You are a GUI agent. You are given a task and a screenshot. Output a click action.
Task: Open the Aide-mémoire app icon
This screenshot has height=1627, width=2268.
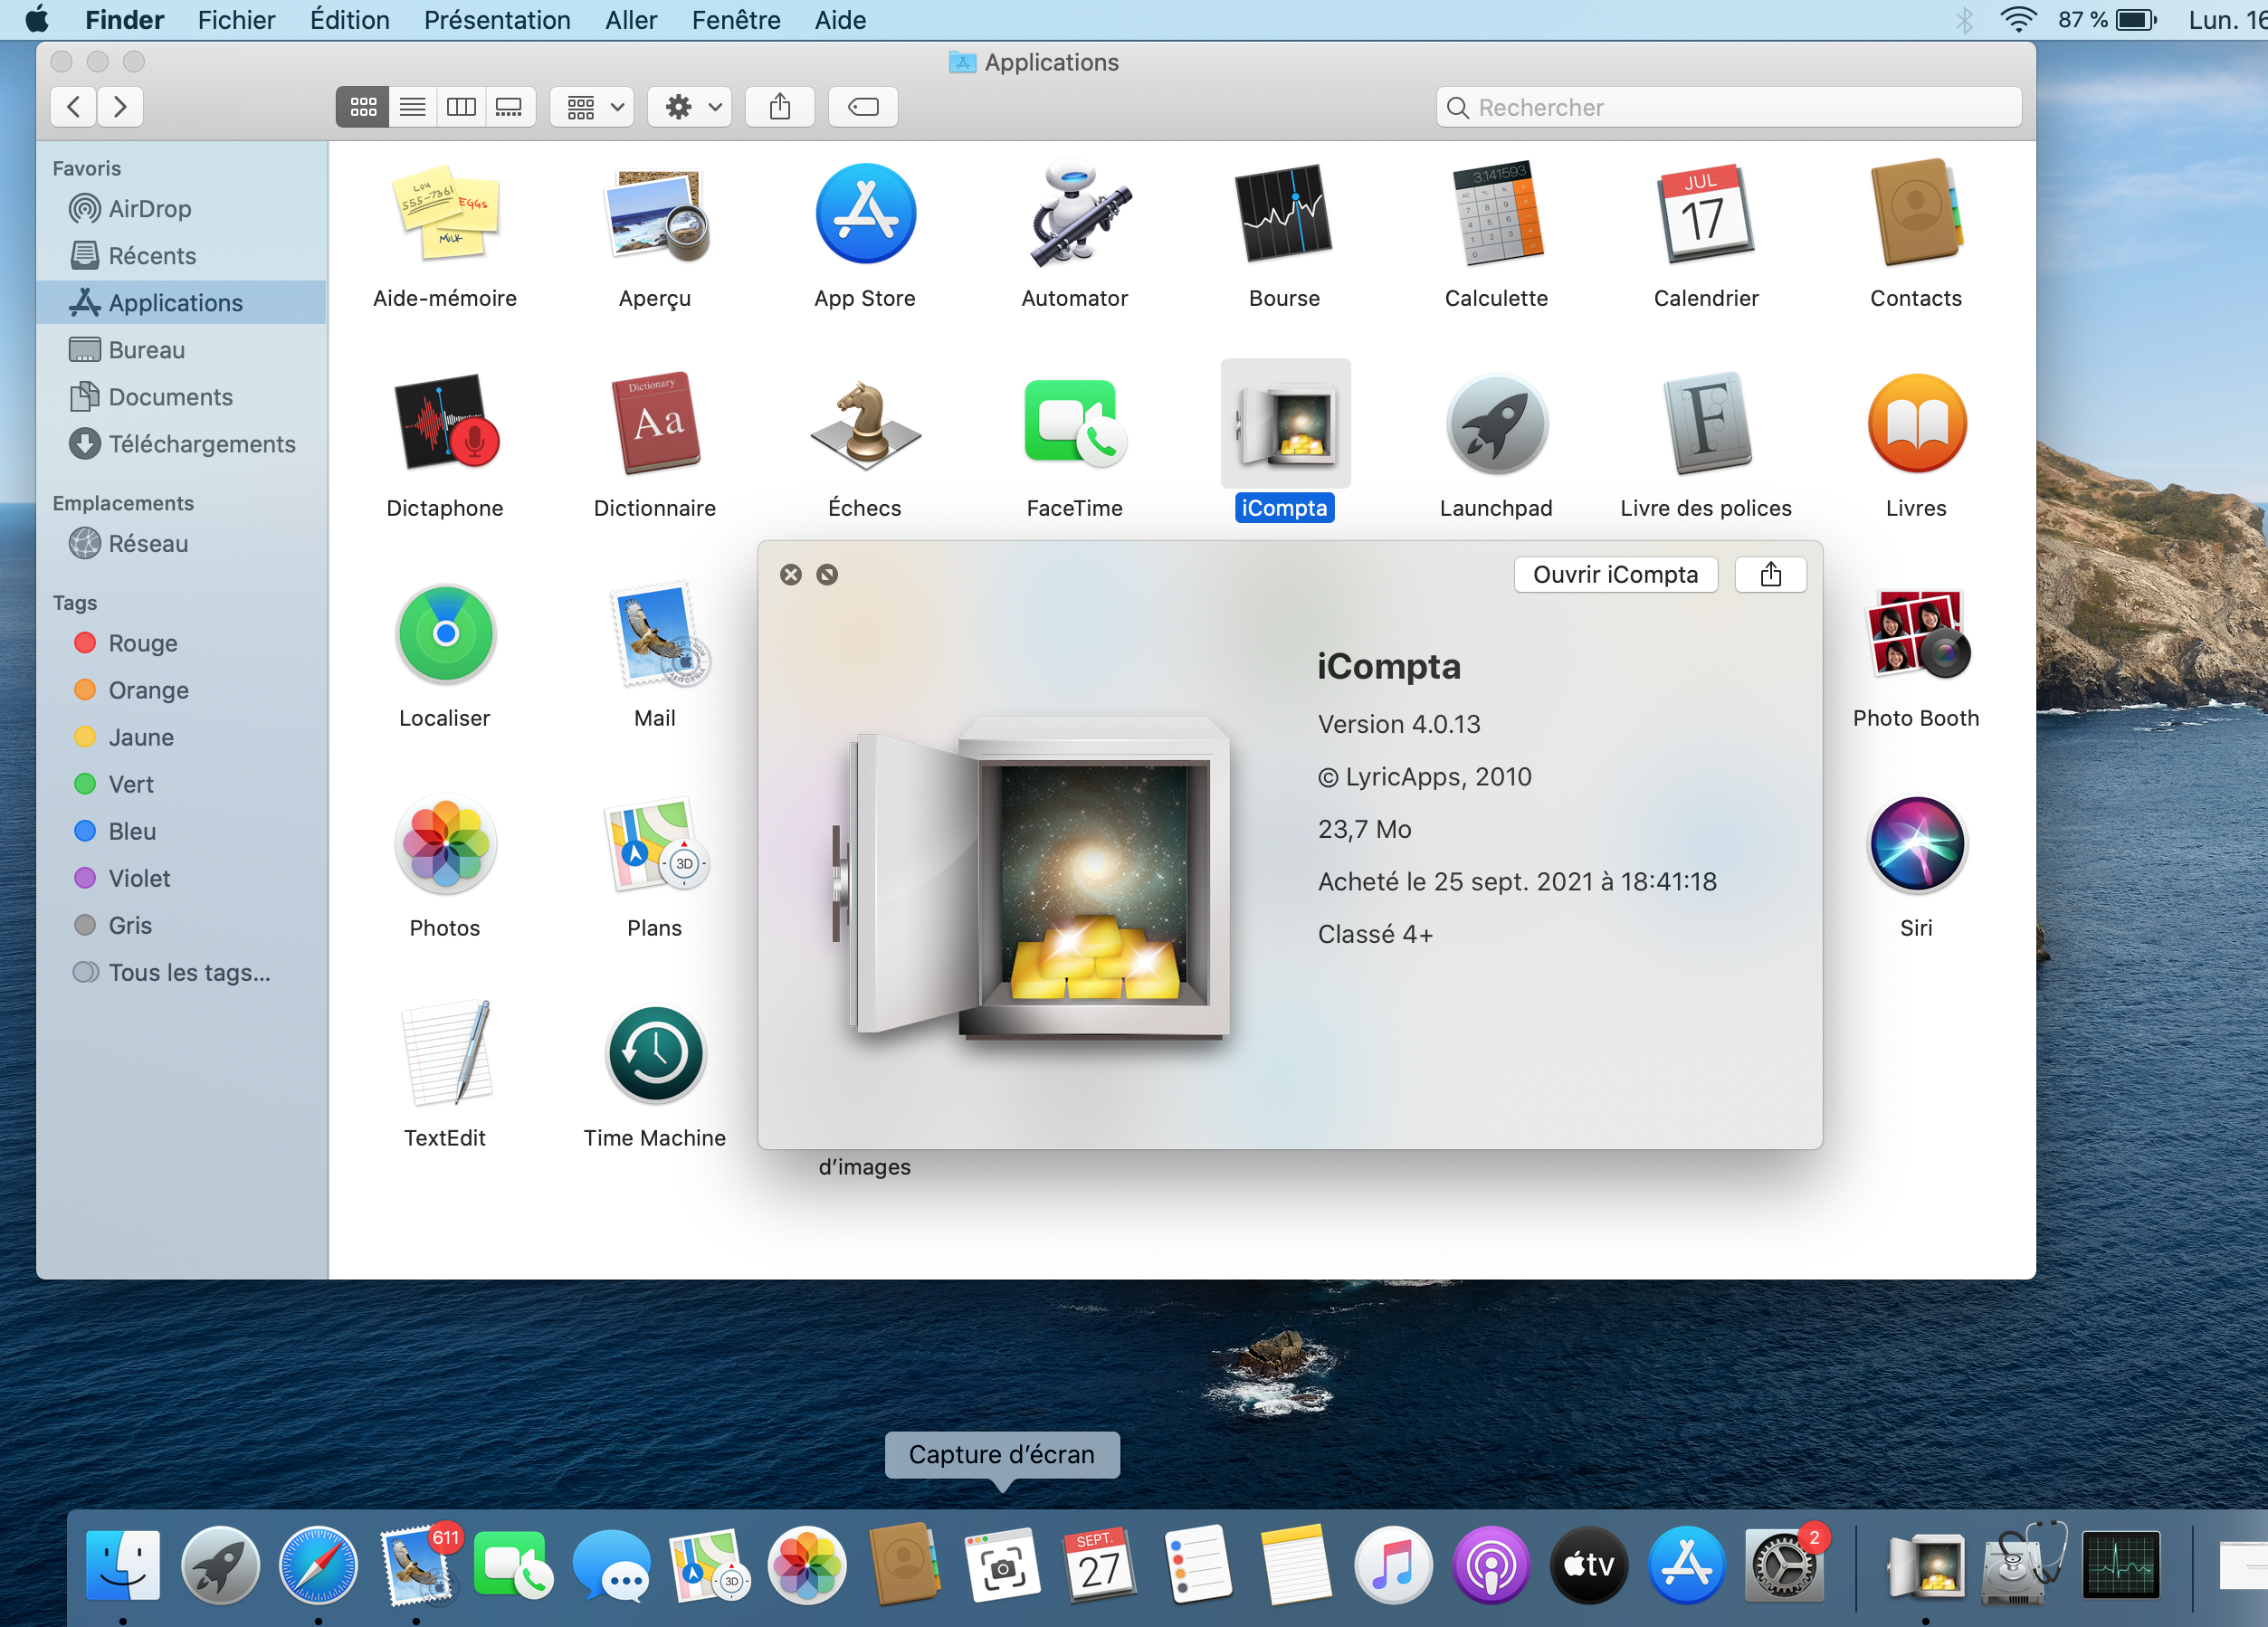point(445,214)
